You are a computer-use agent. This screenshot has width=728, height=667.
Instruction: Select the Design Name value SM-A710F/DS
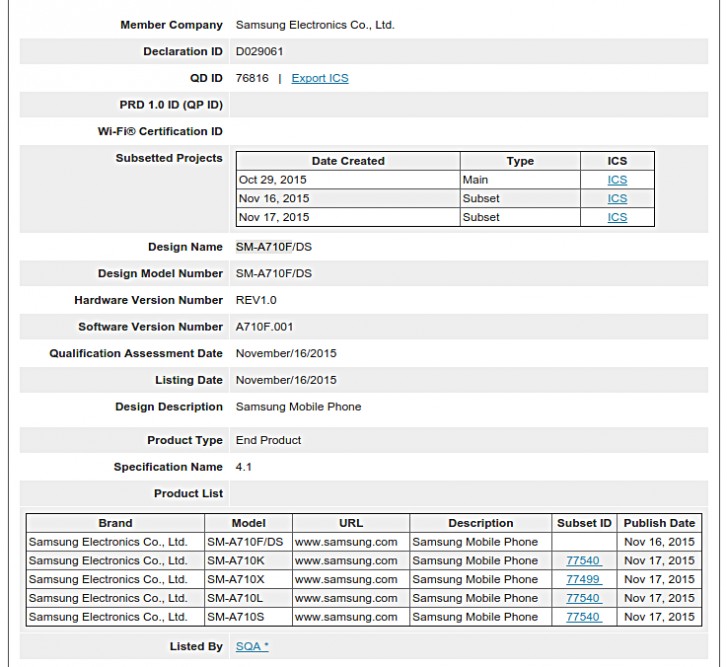pos(273,247)
